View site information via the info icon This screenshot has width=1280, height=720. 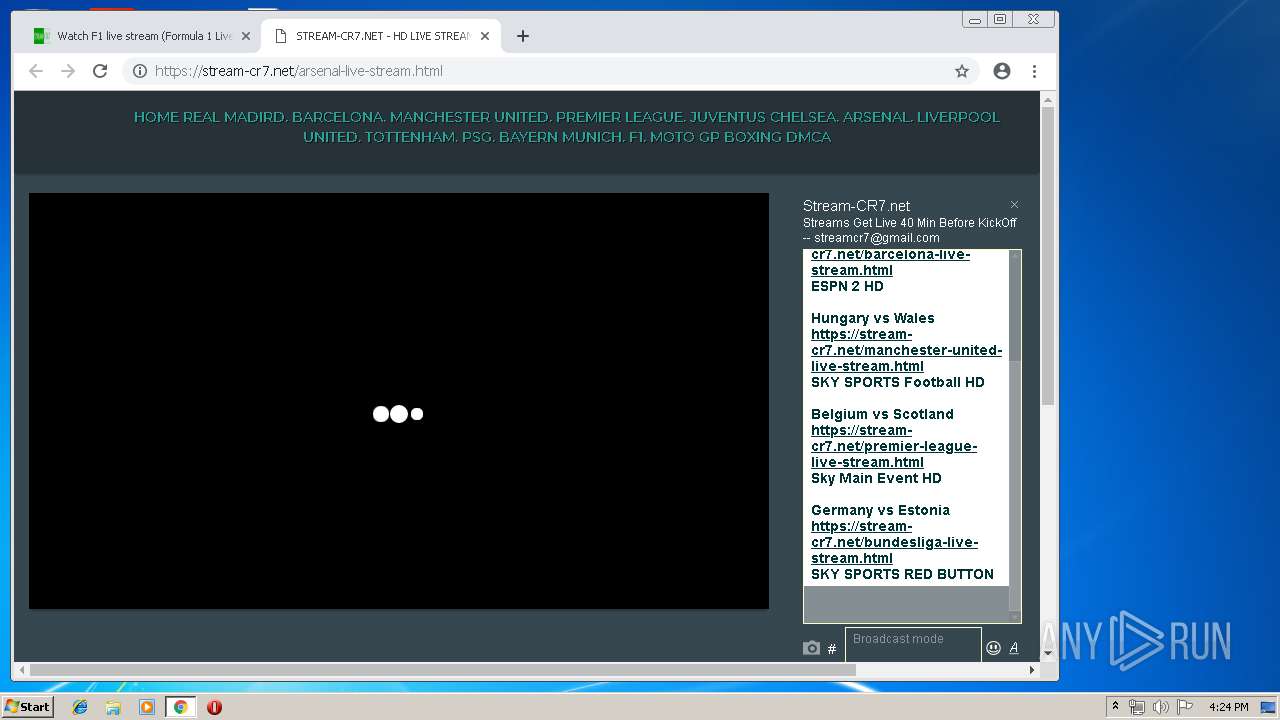point(140,71)
